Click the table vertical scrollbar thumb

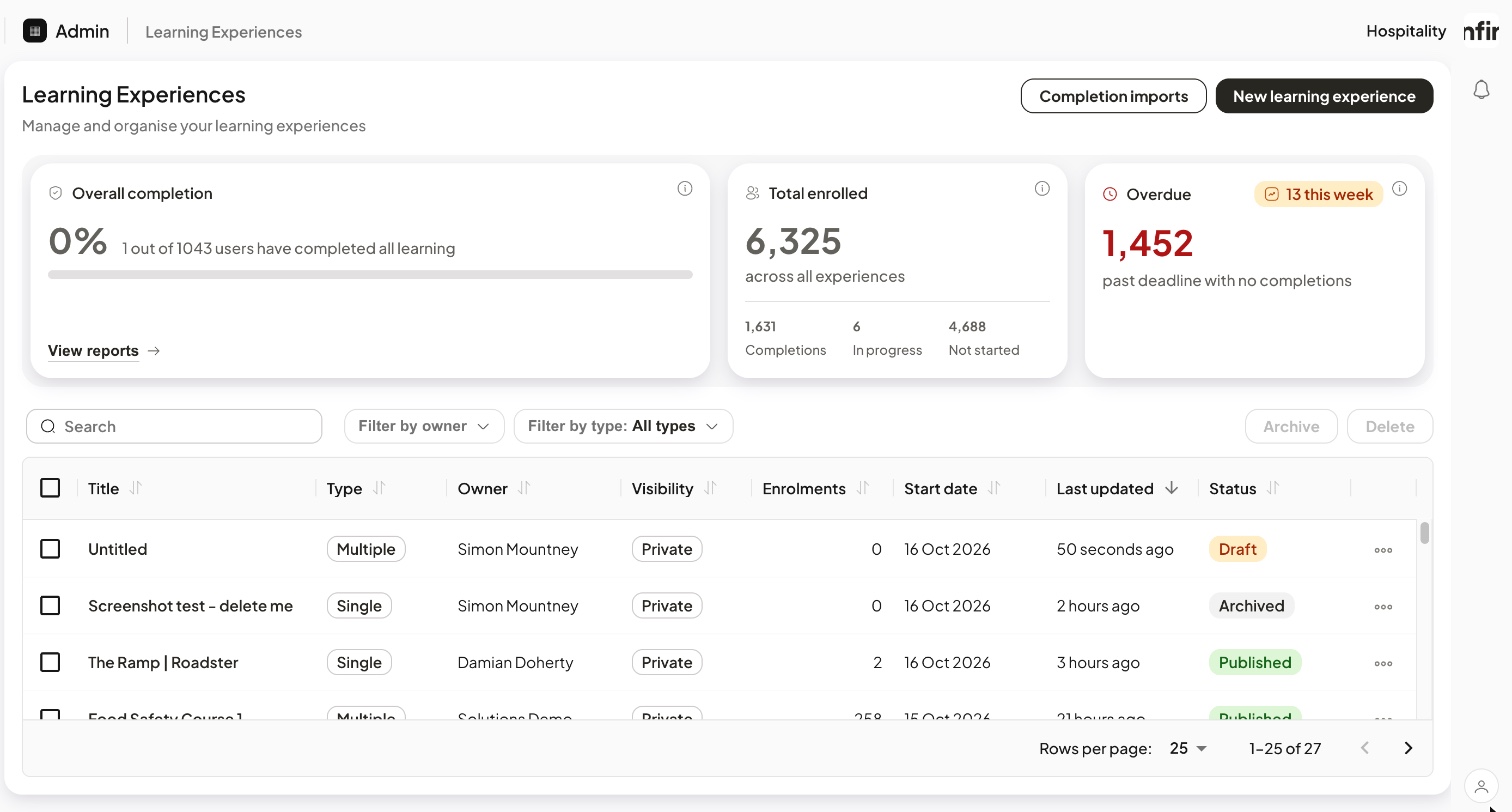(x=1424, y=533)
